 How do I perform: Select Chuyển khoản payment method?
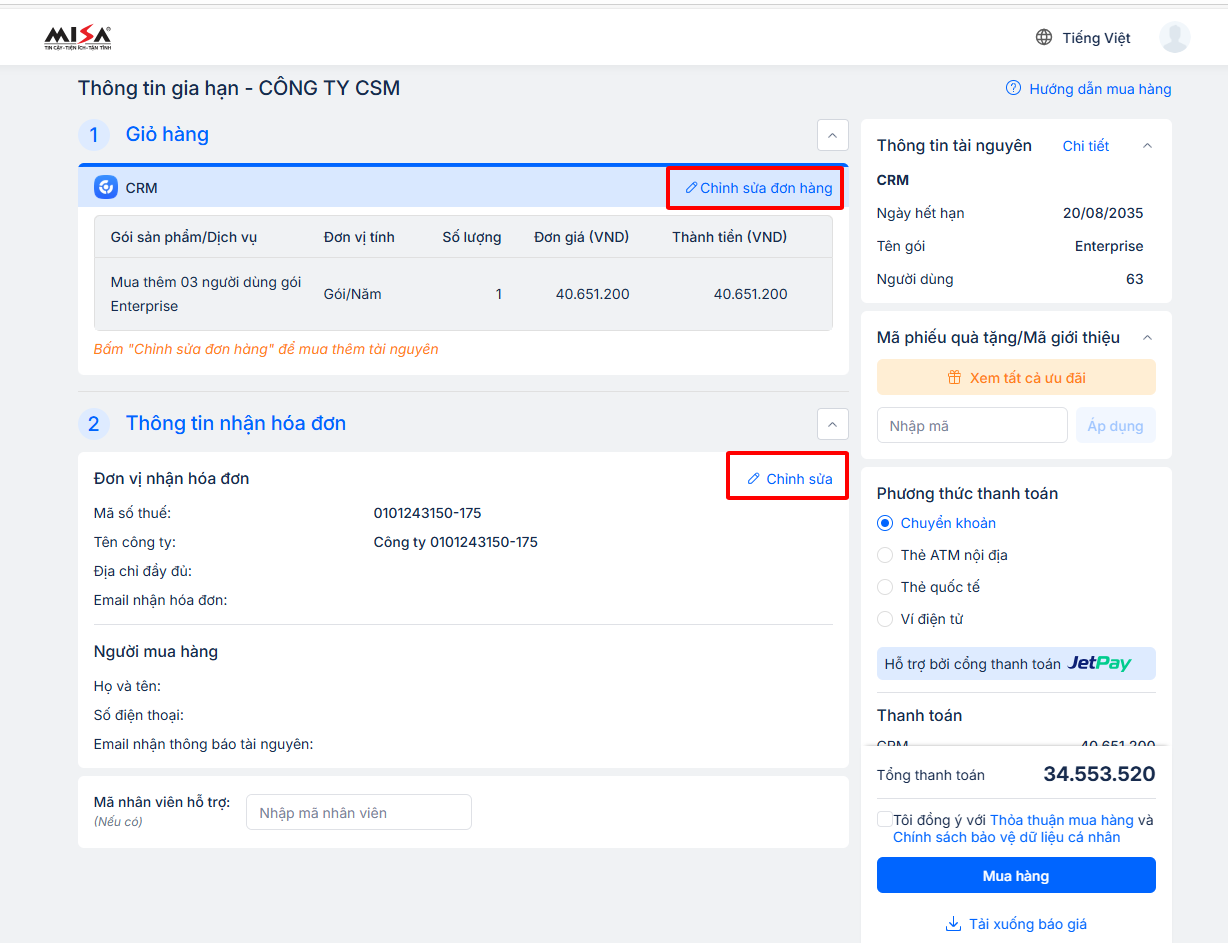(885, 523)
